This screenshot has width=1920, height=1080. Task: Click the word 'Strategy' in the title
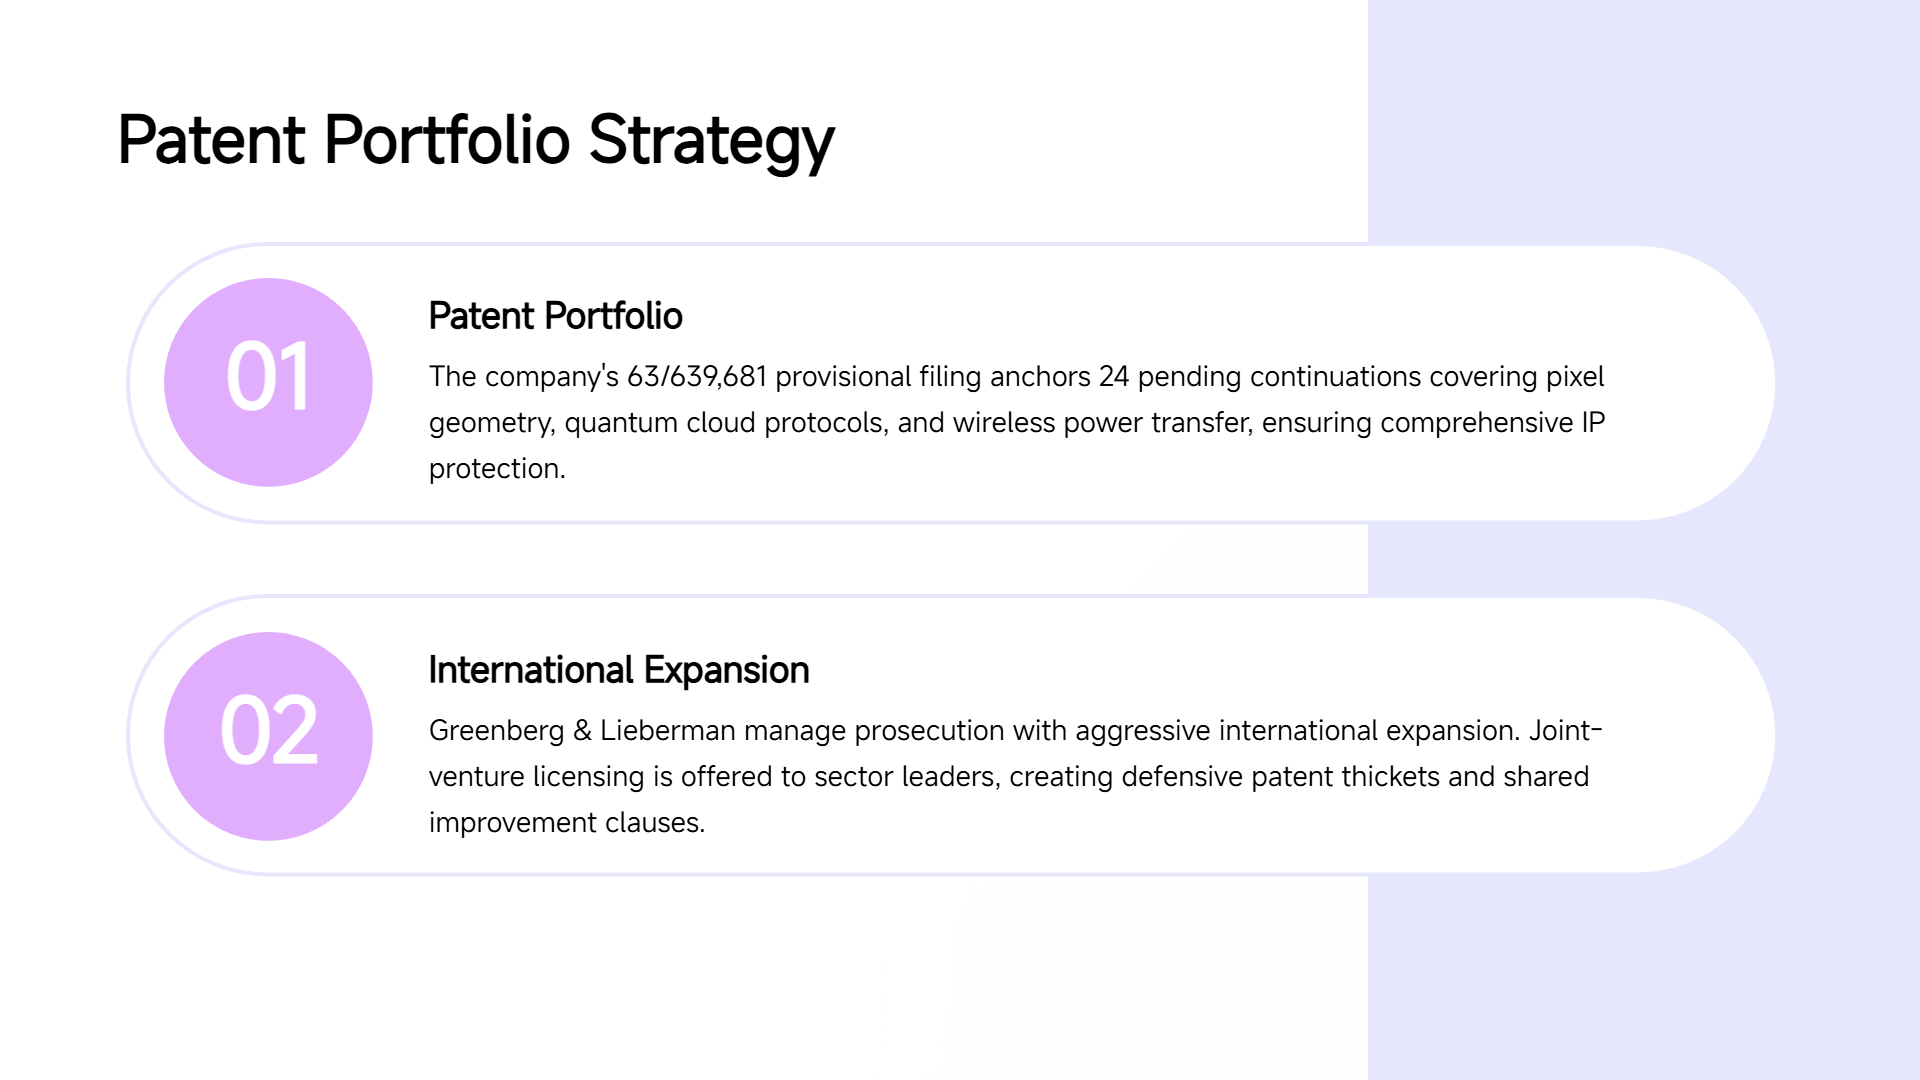click(711, 140)
